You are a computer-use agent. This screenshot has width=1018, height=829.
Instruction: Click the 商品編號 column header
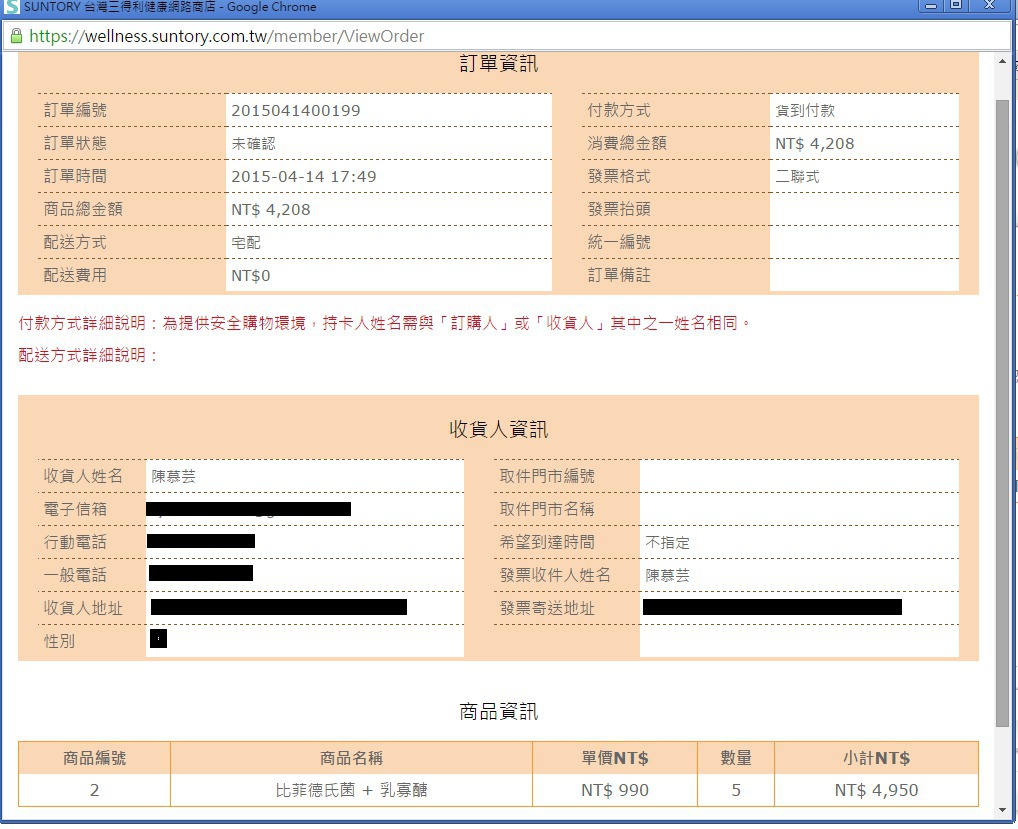94,758
